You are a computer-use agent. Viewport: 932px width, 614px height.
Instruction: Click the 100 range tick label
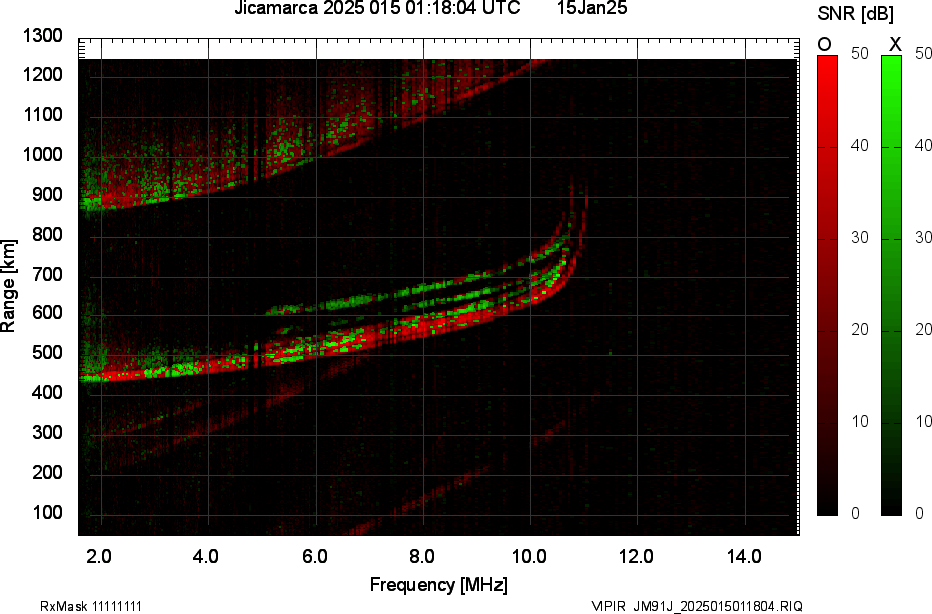point(47,511)
